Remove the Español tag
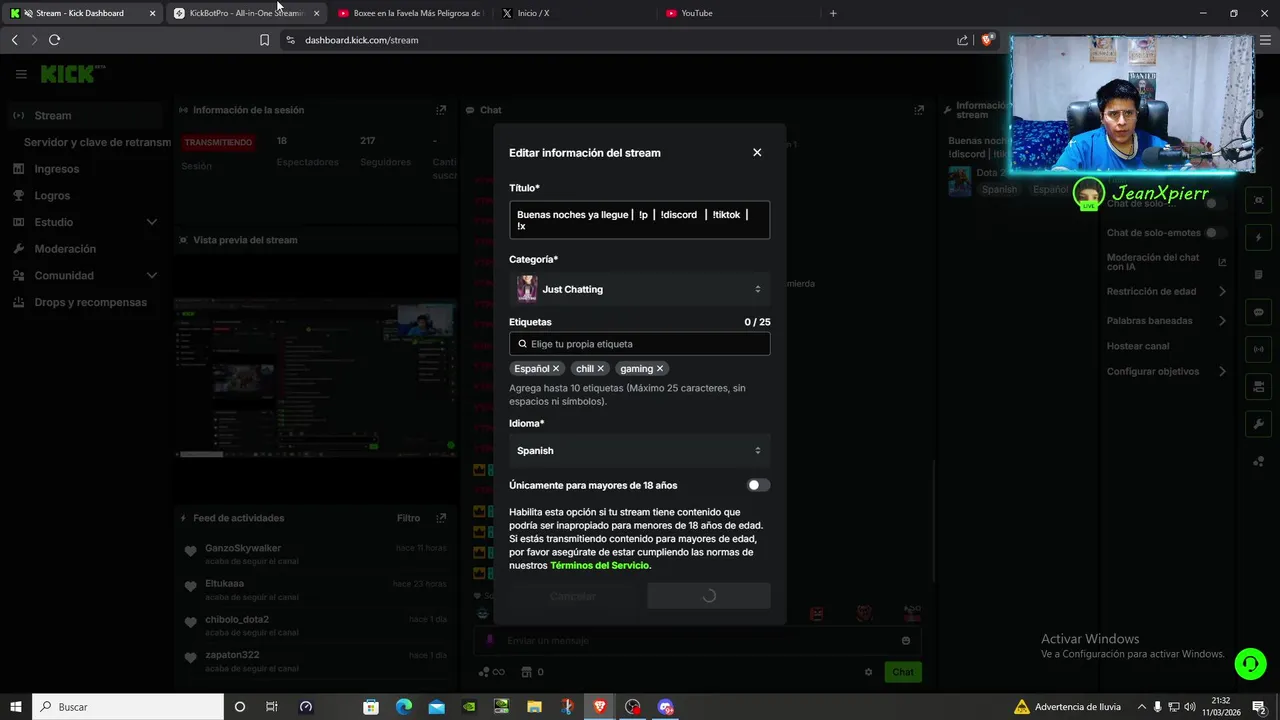The width and height of the screenshot is (1280, 720). point(556,369)
